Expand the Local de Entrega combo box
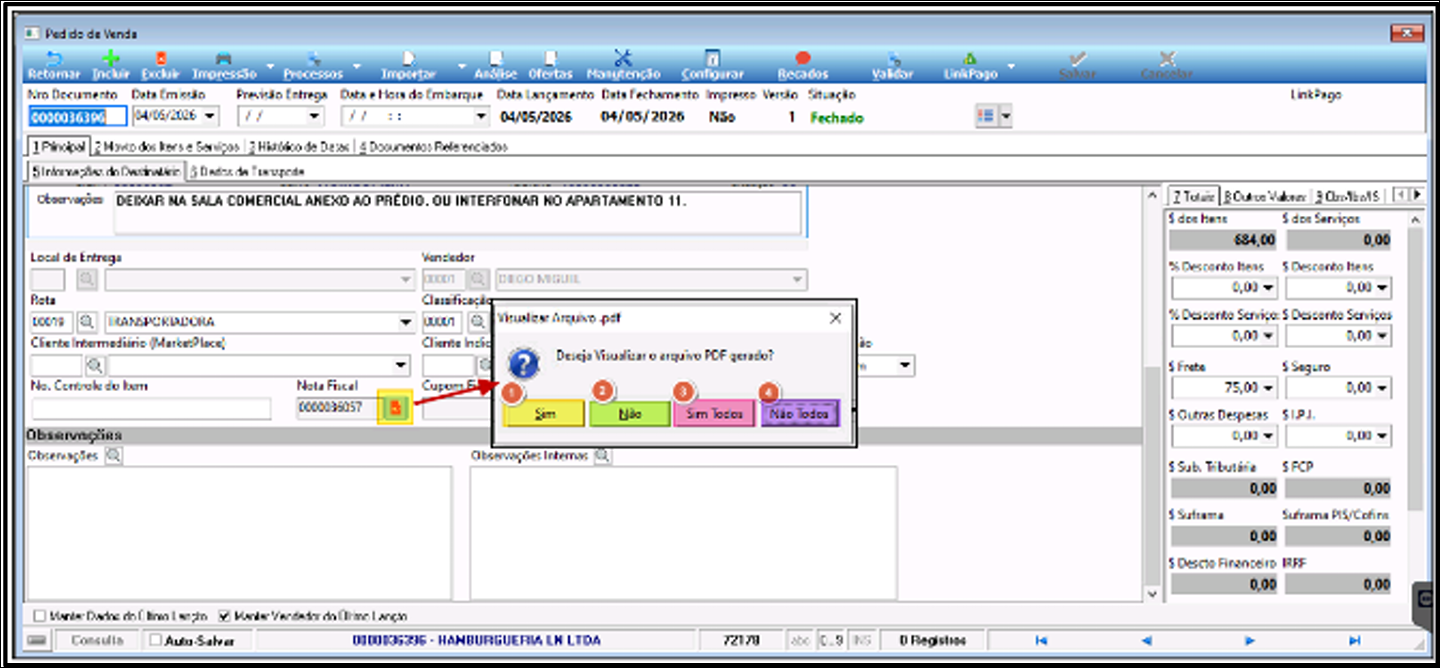 406,280
